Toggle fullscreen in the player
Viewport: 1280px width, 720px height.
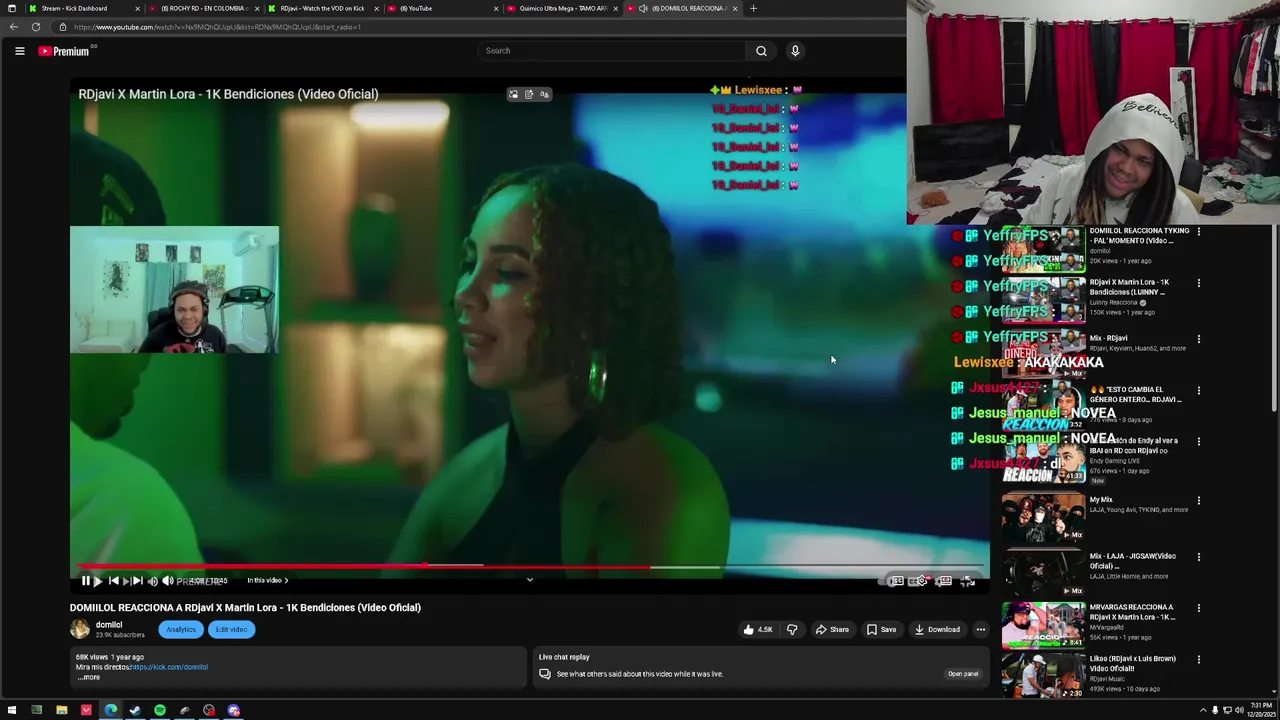pyautogui.click(x=968, y=581)
